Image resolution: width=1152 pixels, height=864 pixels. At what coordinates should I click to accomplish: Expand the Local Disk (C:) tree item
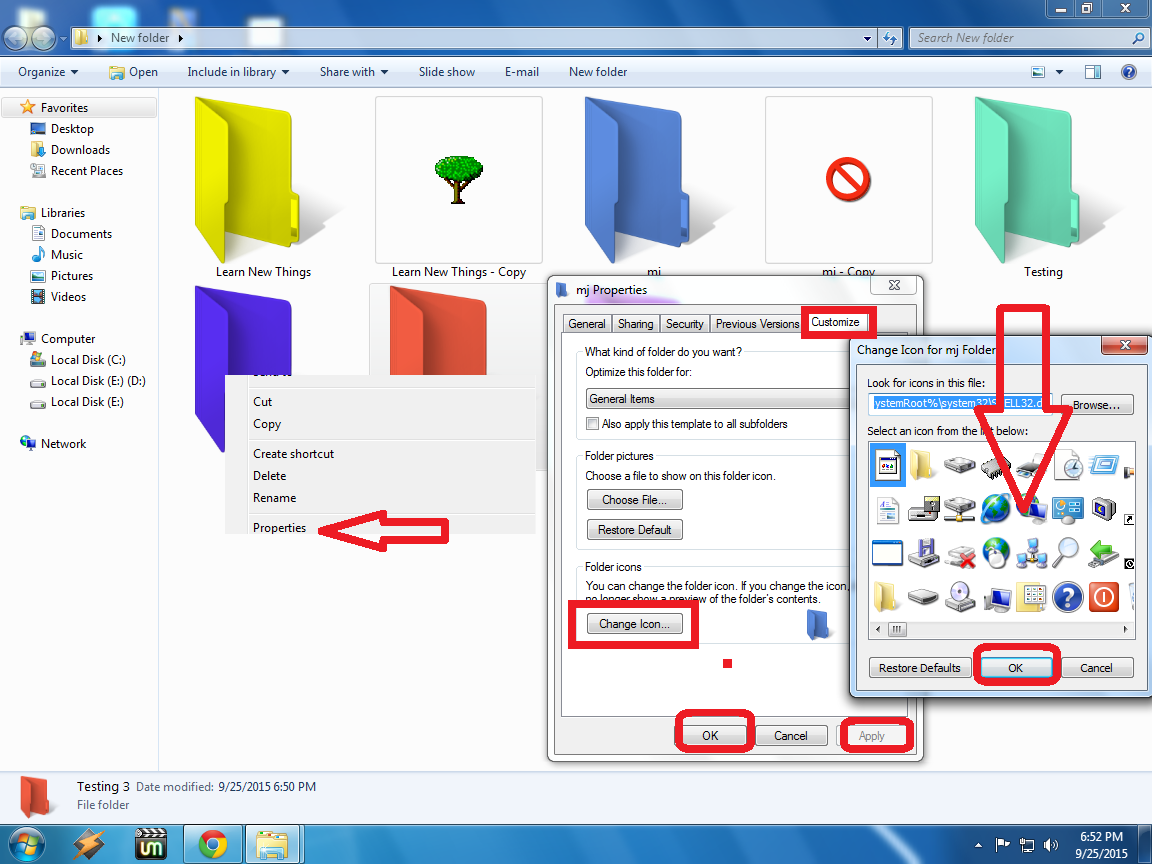point(18,359)
